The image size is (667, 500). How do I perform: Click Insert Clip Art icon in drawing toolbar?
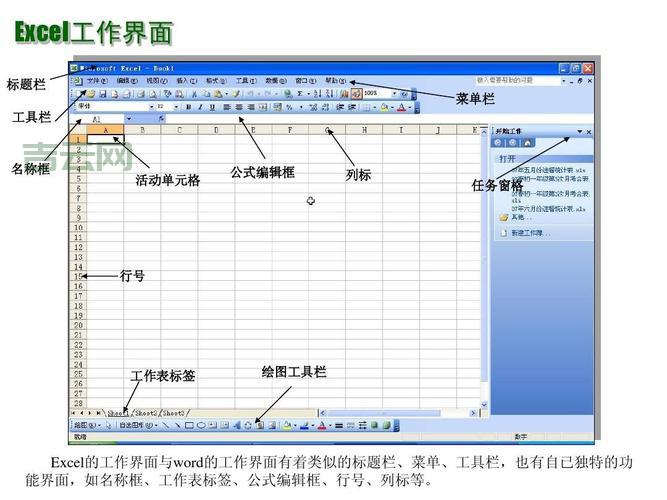(260, 425)
